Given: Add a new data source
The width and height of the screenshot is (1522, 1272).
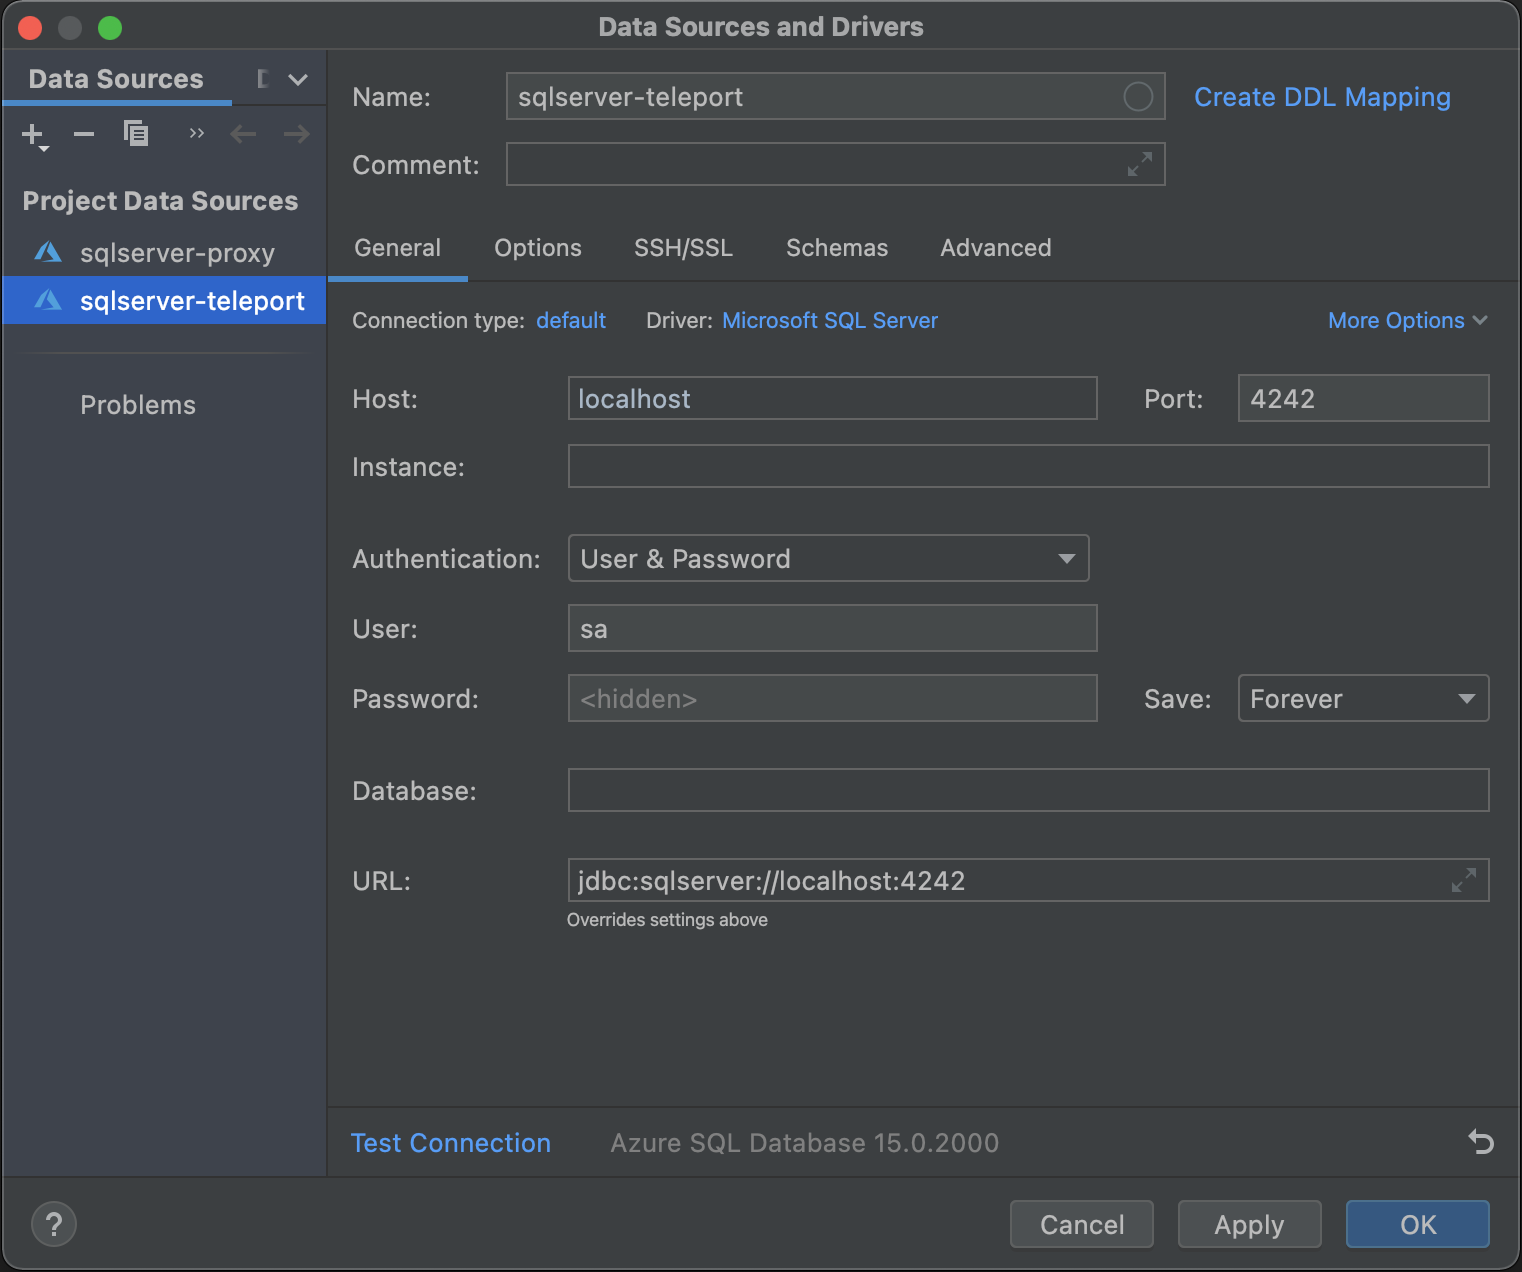Looking at the screenshot, I should 32,133.
